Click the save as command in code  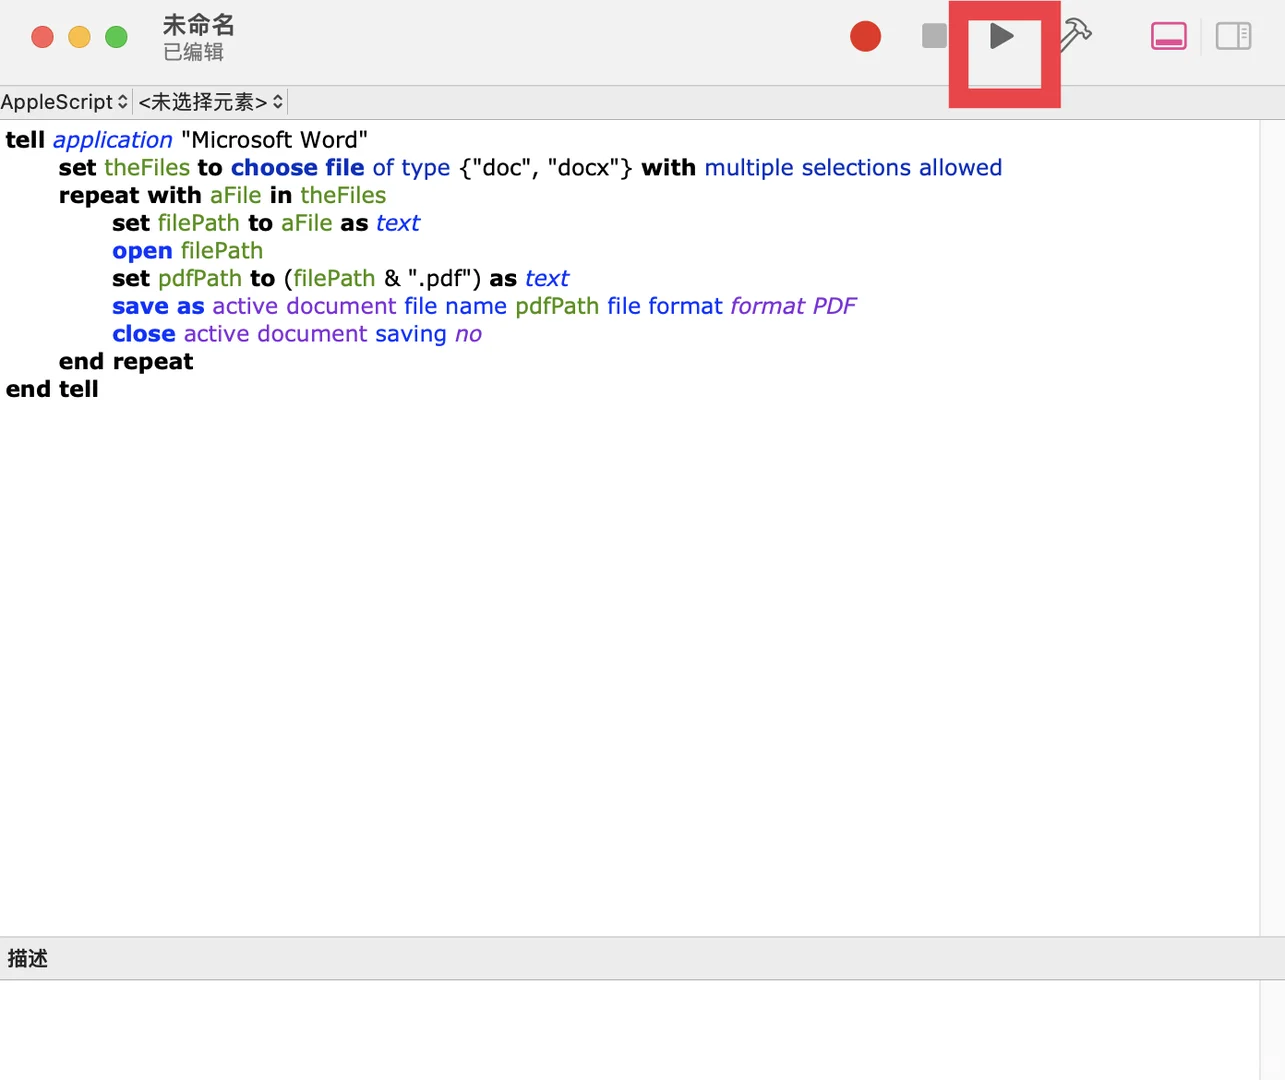point(157,305)
